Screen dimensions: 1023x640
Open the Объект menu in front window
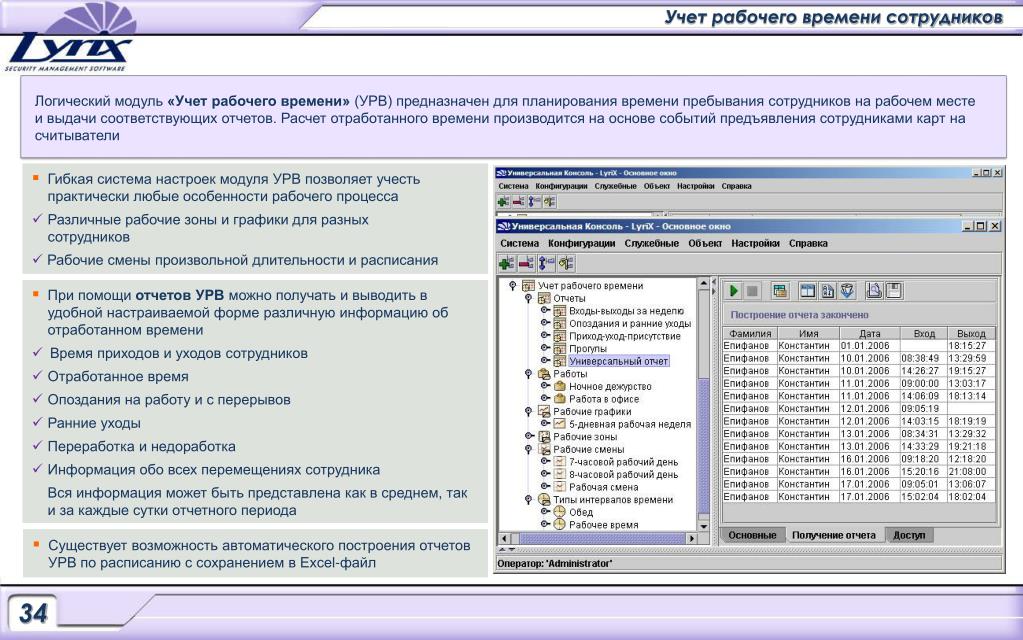point(705,243)
